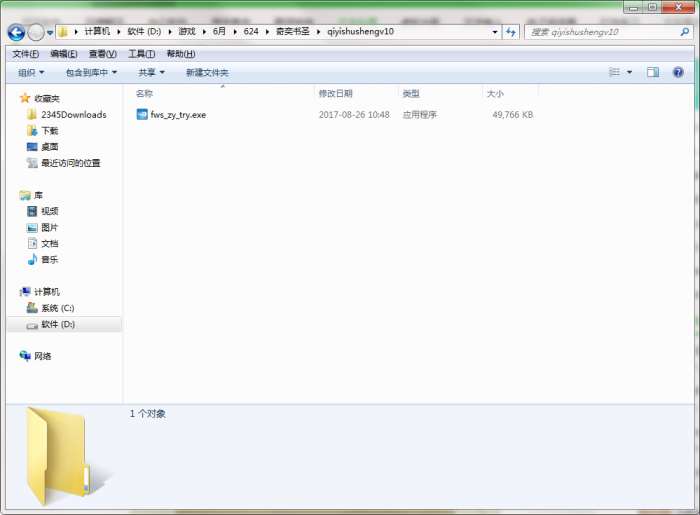
Task: Click the 网络 network icon in sidebar
Action: pos(25,356)
